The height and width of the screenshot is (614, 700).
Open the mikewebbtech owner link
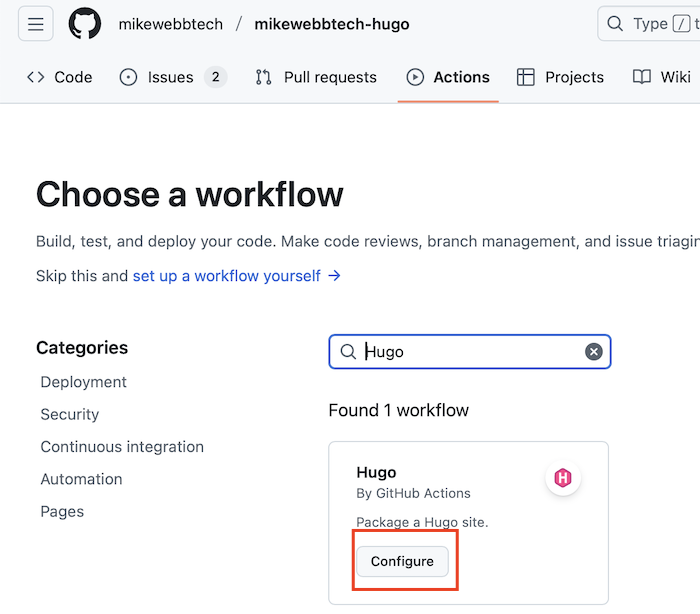click(x=171, y=24)
